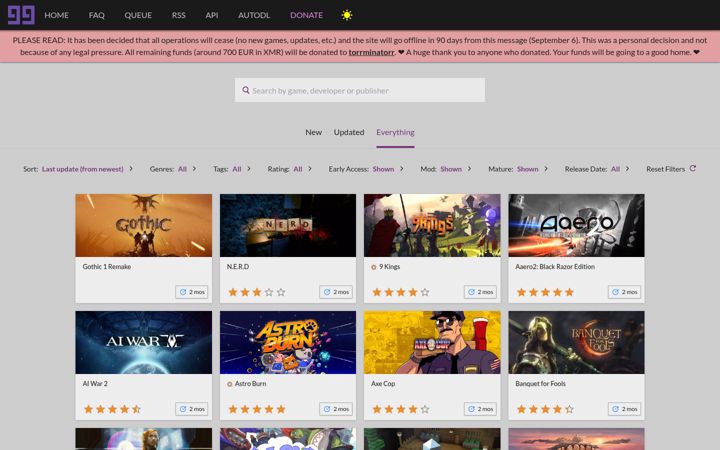Click the star rating on Banquet for Fools
Viewport: 720px width, 450px height.
[545, 409]
